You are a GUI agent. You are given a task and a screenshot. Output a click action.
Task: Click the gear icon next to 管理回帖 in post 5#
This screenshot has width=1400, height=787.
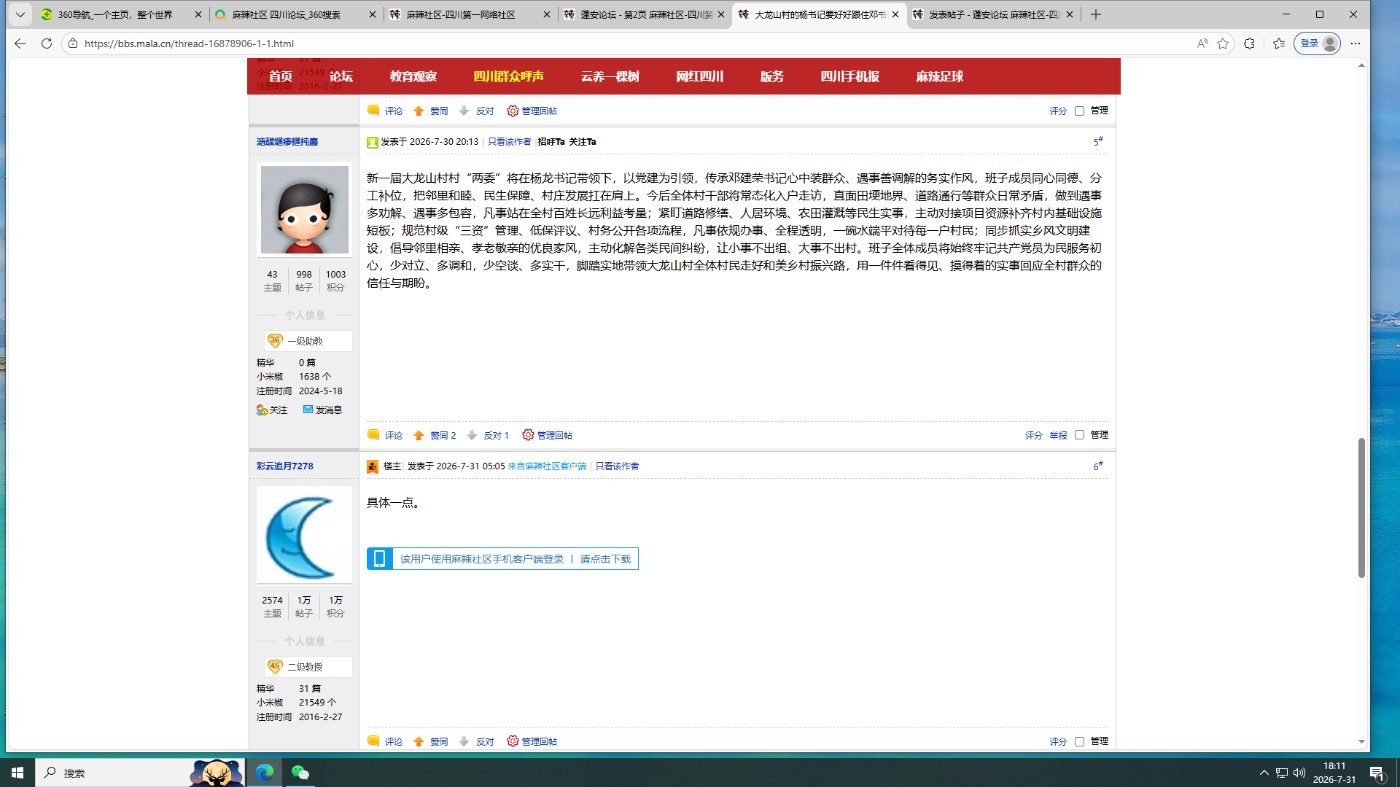(x=528, y=435)
